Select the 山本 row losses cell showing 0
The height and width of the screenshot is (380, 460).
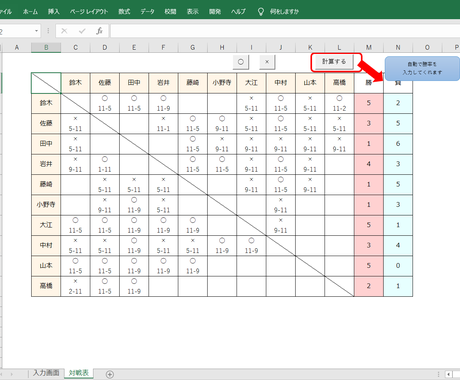point(398,266)
